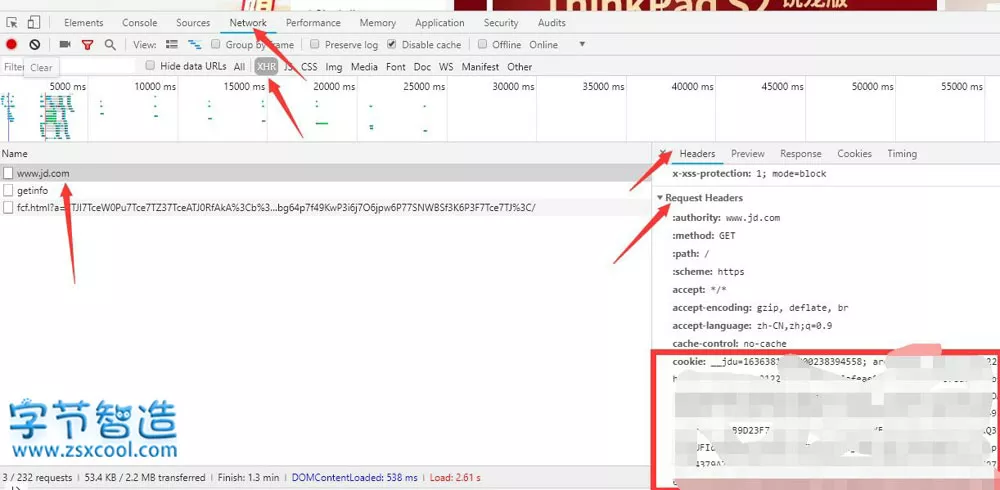
Task: Click the inspect element picker icon
Action: pos(12,22)
